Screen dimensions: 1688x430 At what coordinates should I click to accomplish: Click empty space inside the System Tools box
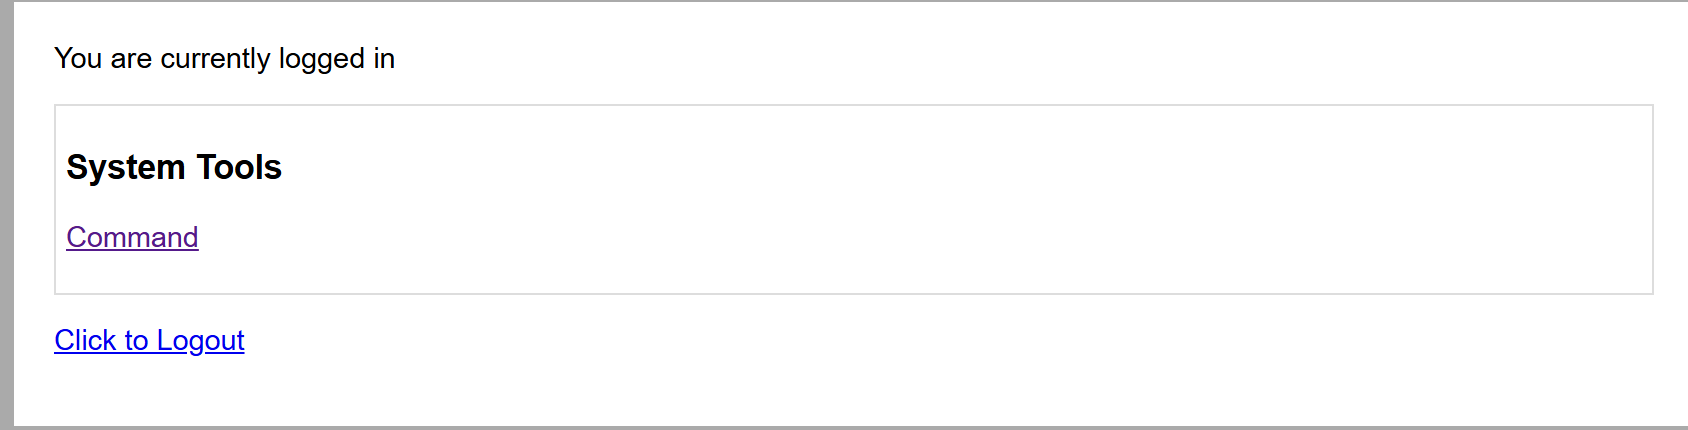[x=900, y=200]
